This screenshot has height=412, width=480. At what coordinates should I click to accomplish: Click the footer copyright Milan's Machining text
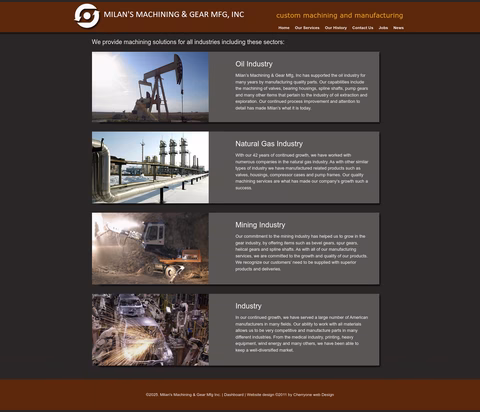pos(183,395)
